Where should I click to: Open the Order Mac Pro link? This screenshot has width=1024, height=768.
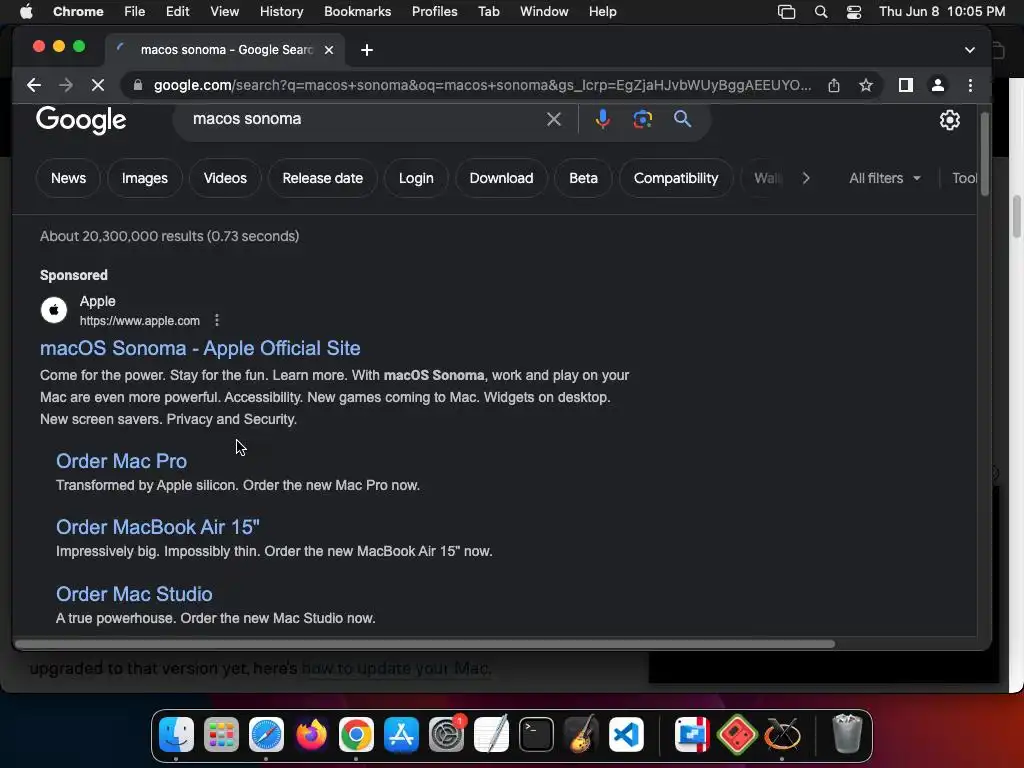(121, 461)
